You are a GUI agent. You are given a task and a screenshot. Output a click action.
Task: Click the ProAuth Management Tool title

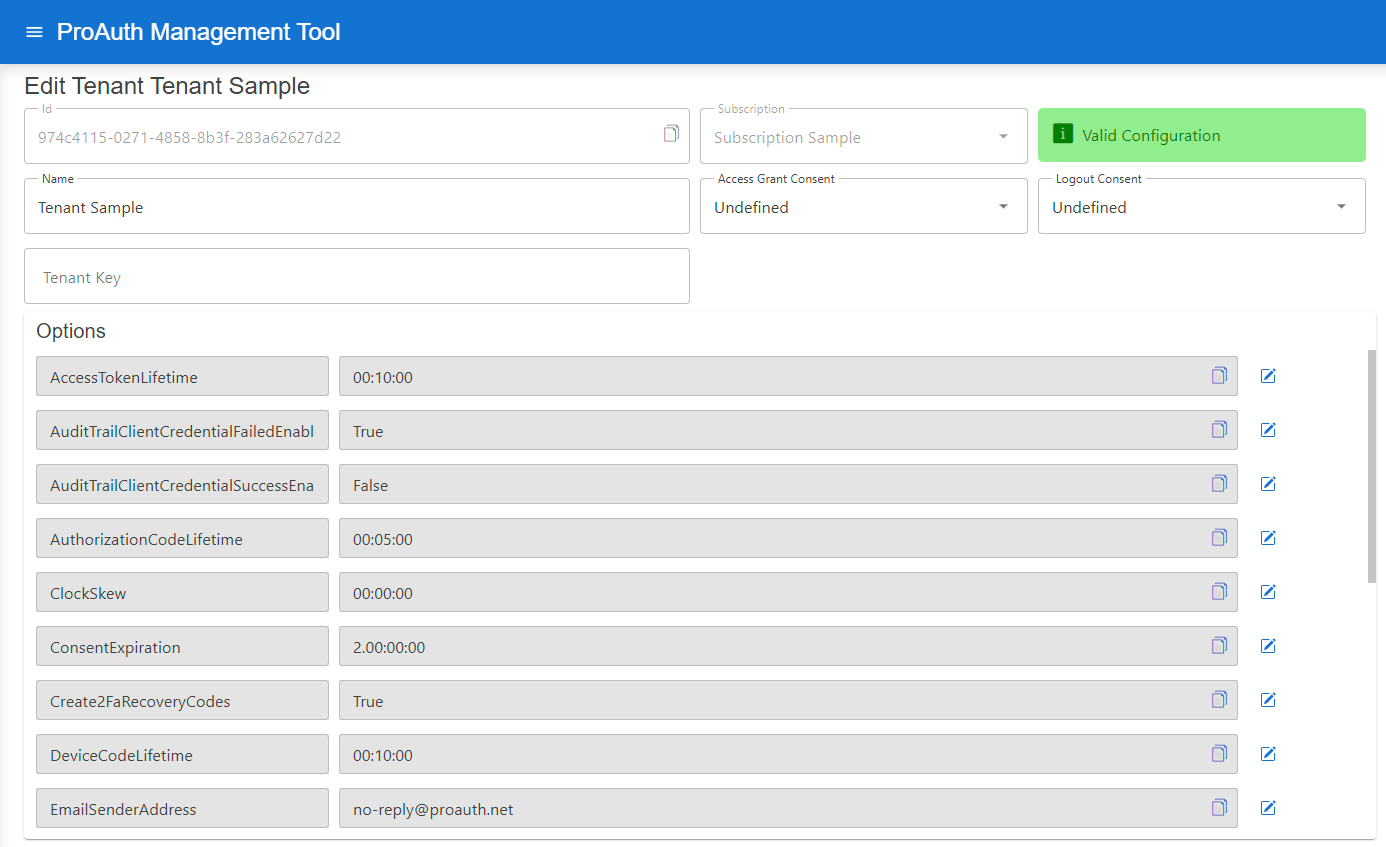198,32
